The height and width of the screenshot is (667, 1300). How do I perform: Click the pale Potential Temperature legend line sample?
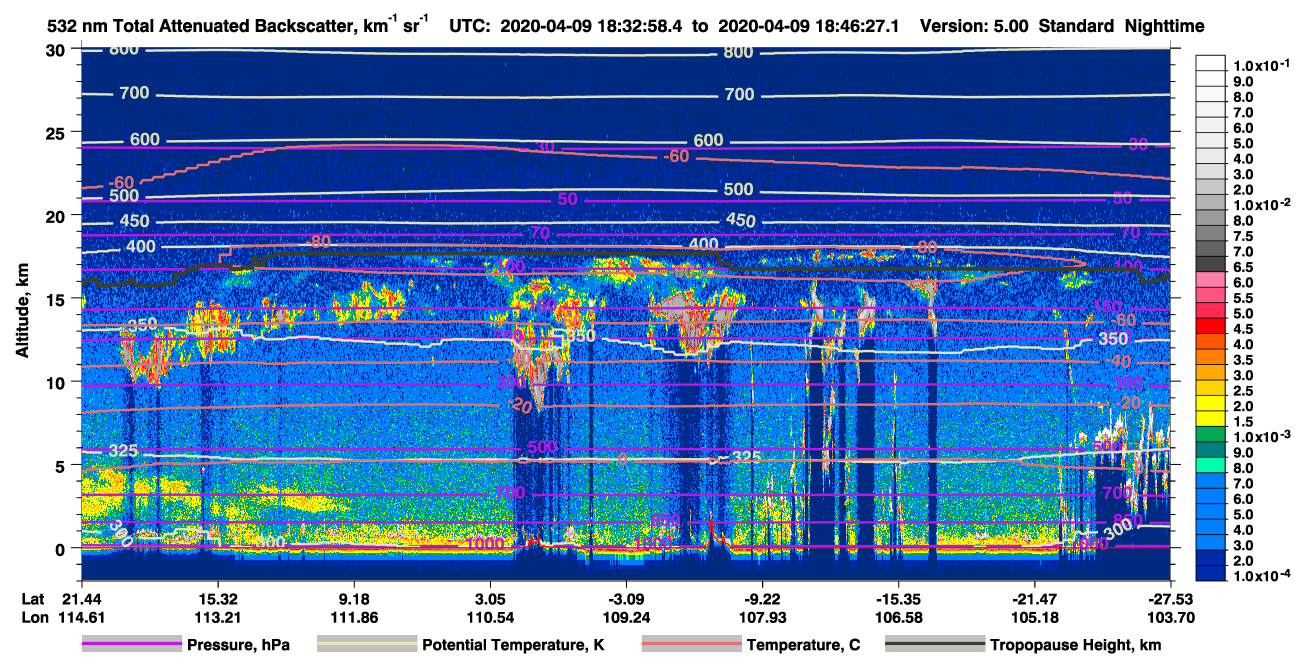(366, 645)
